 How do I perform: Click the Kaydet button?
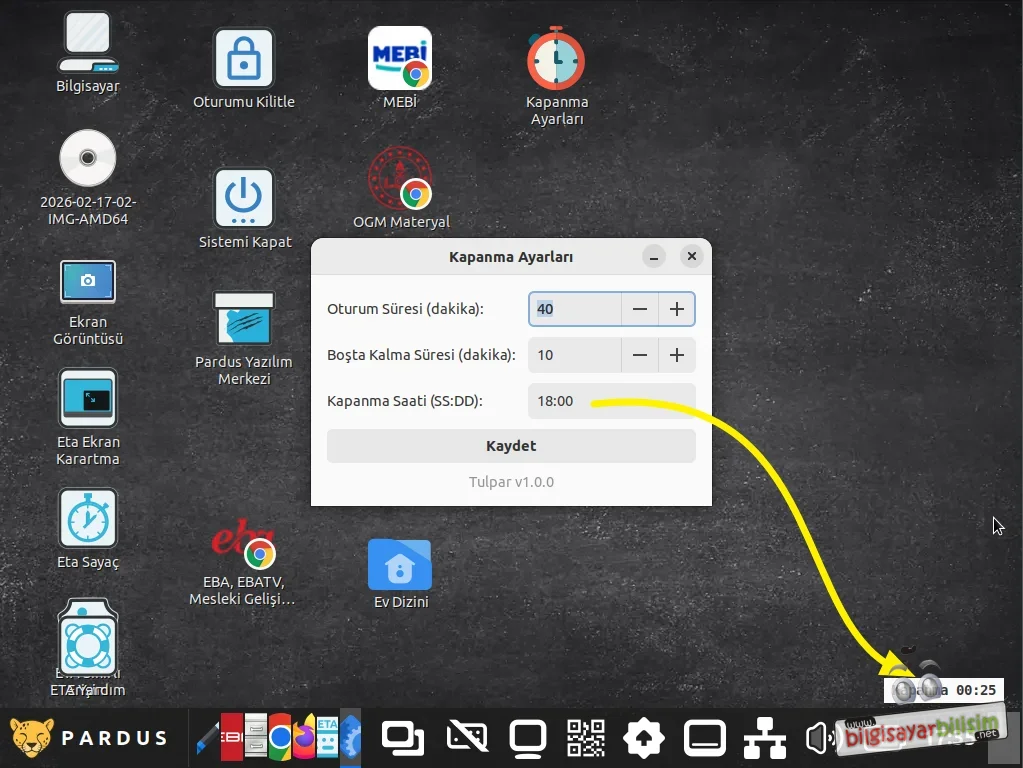click(511, 446)
